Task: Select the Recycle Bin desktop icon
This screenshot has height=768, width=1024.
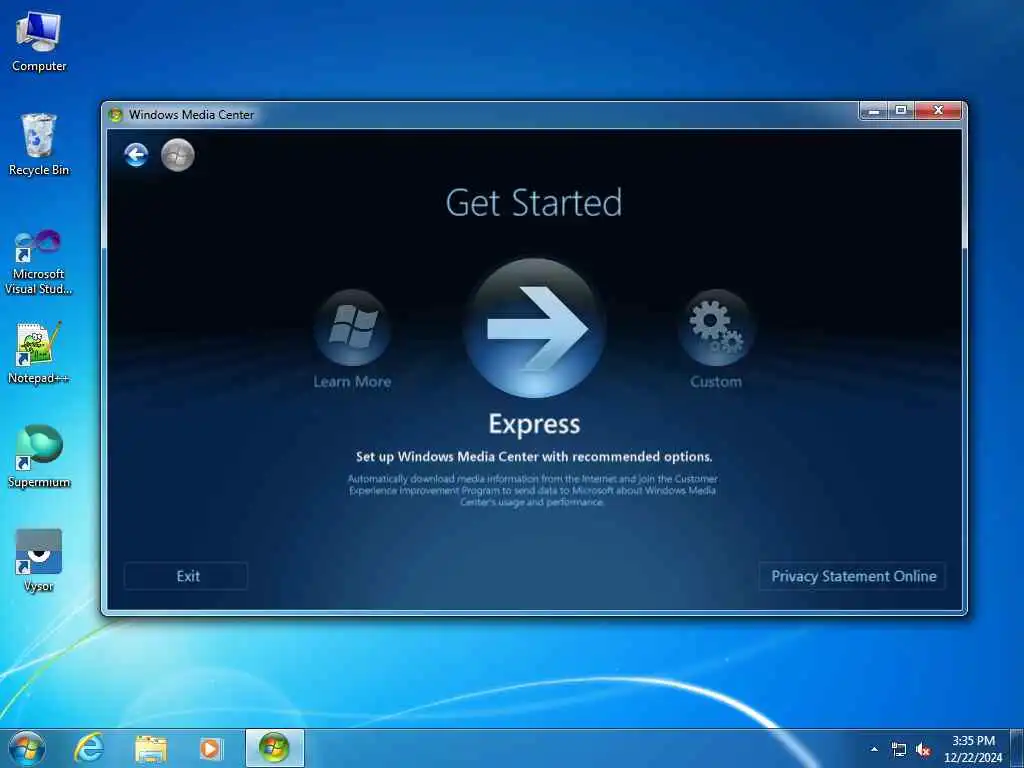Action: pyautogui.click(x=39, y=145)
